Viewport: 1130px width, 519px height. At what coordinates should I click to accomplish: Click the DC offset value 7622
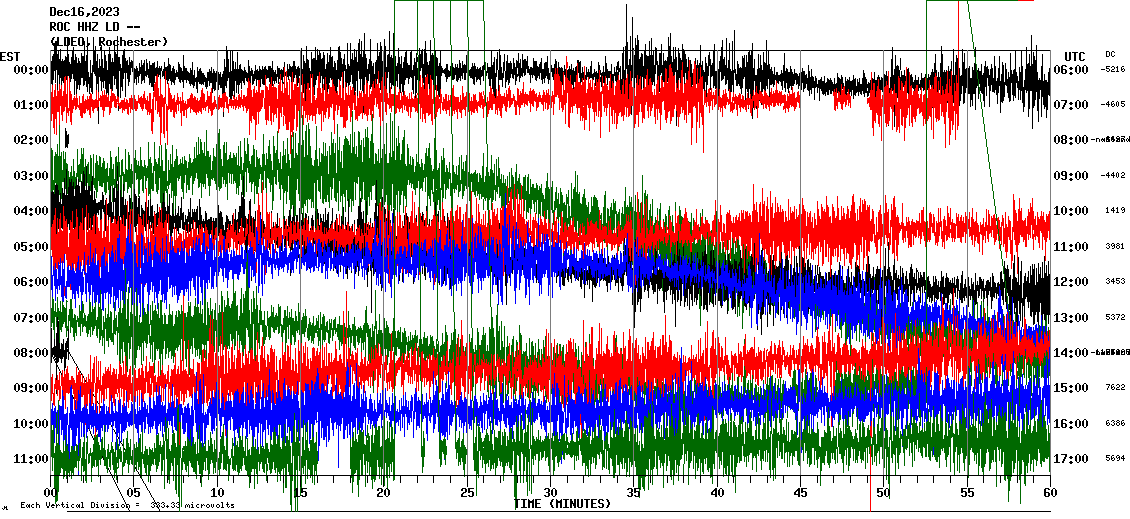tap(1115, 388)
